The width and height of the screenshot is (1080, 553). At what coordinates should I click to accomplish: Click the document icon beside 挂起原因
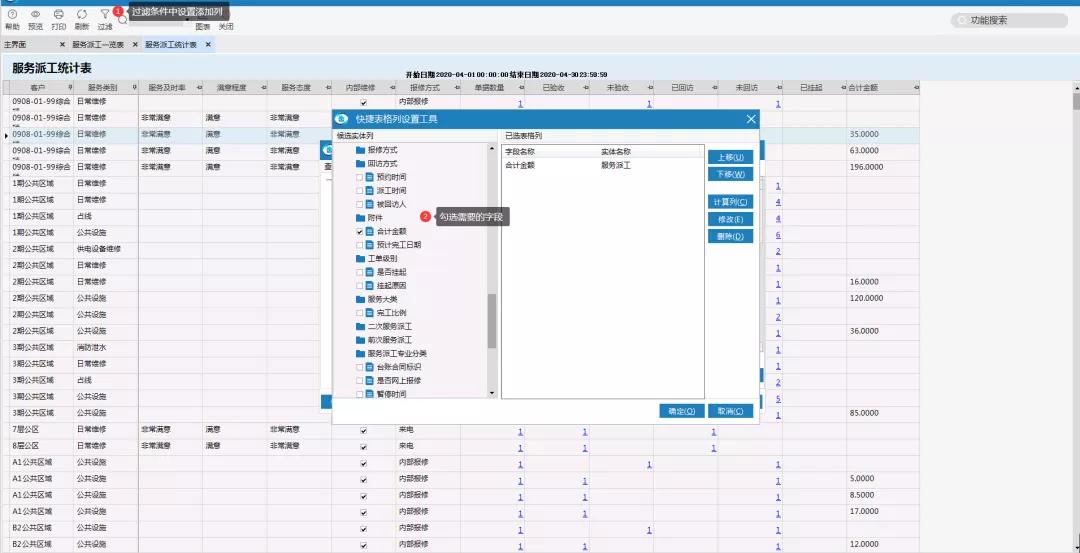[x=370, y=285]
